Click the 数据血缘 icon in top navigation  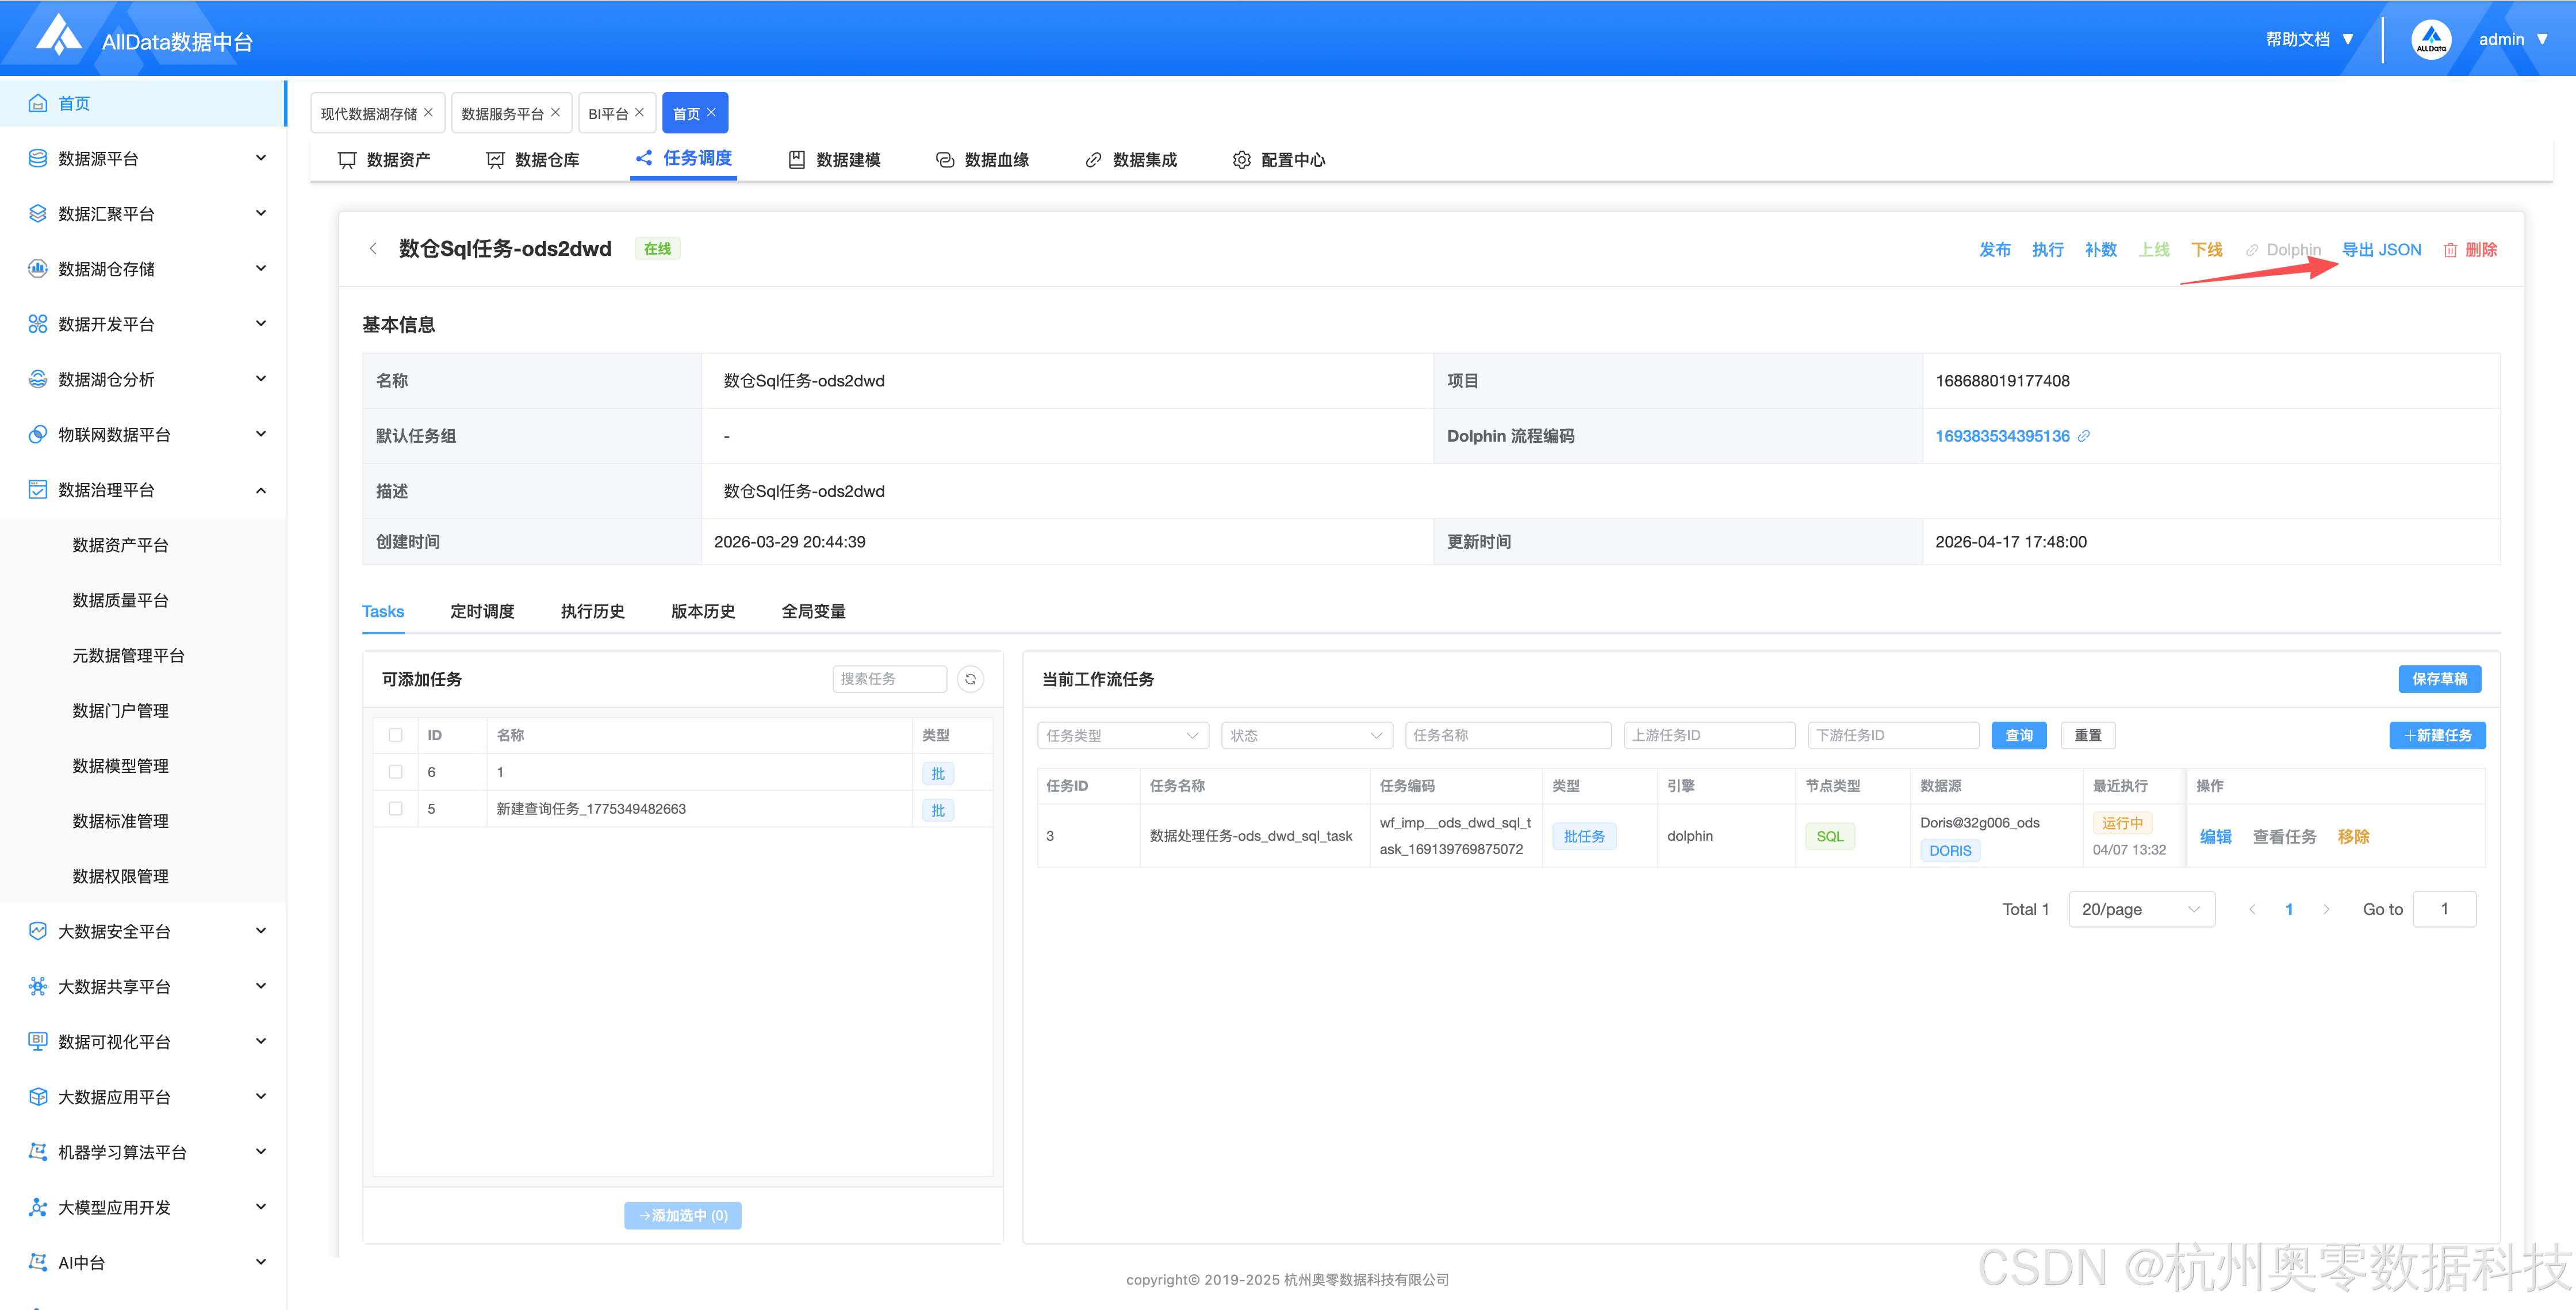(944, 160)
